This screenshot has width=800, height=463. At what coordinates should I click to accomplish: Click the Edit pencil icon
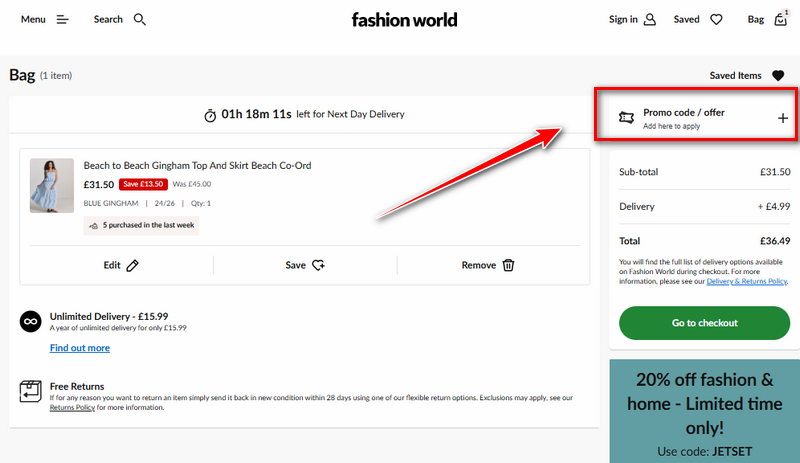pyautogui.click(x=133, y=265)
